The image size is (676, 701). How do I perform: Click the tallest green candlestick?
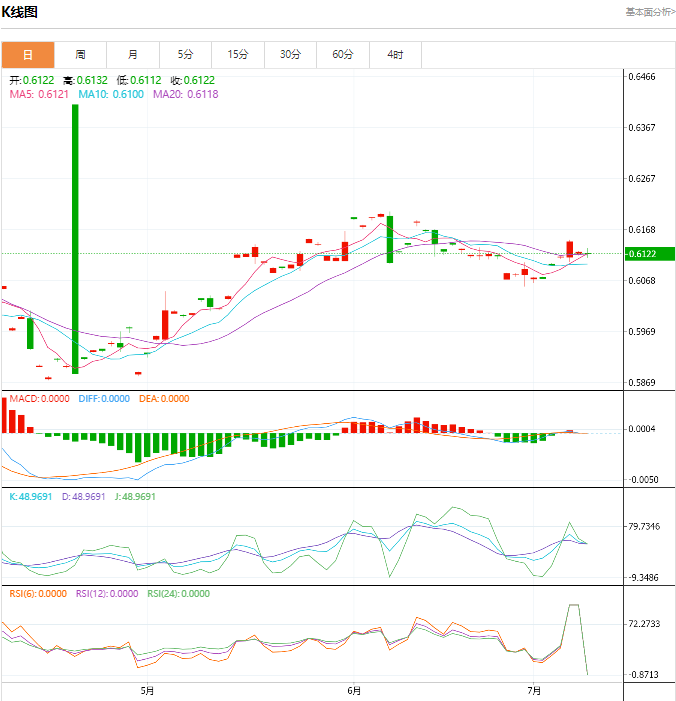[x=75, y=238]
